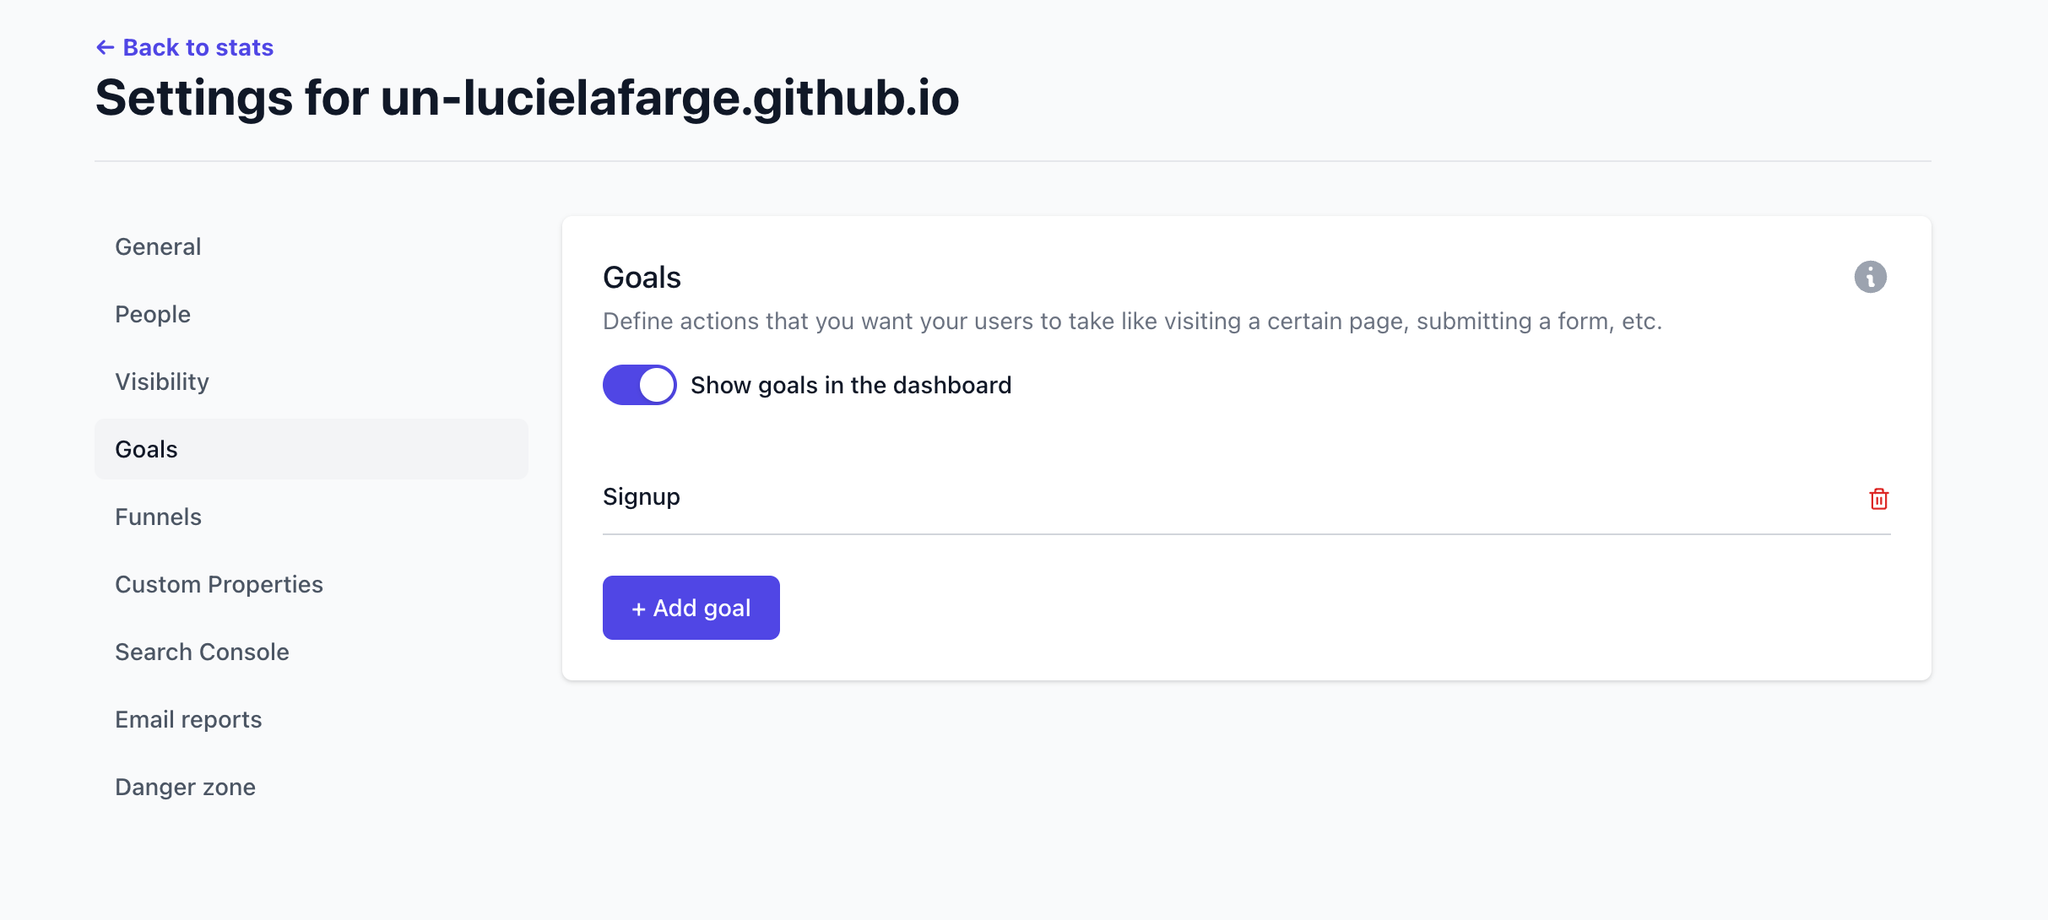Click the Add goal button
Screen dimensions: 2048x920
tap(691, 607)
